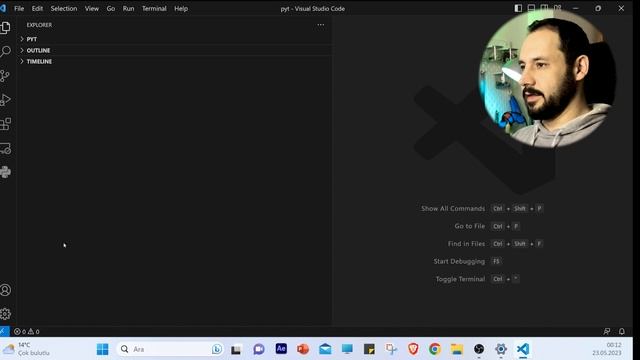
Task: Open the Windows Start menu
Action: [102, 349]
